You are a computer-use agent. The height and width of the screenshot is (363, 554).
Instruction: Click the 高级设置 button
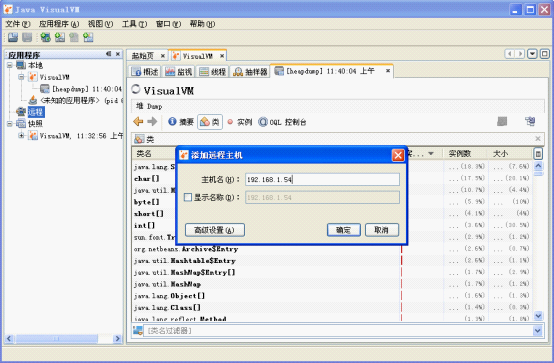point(214,230)
